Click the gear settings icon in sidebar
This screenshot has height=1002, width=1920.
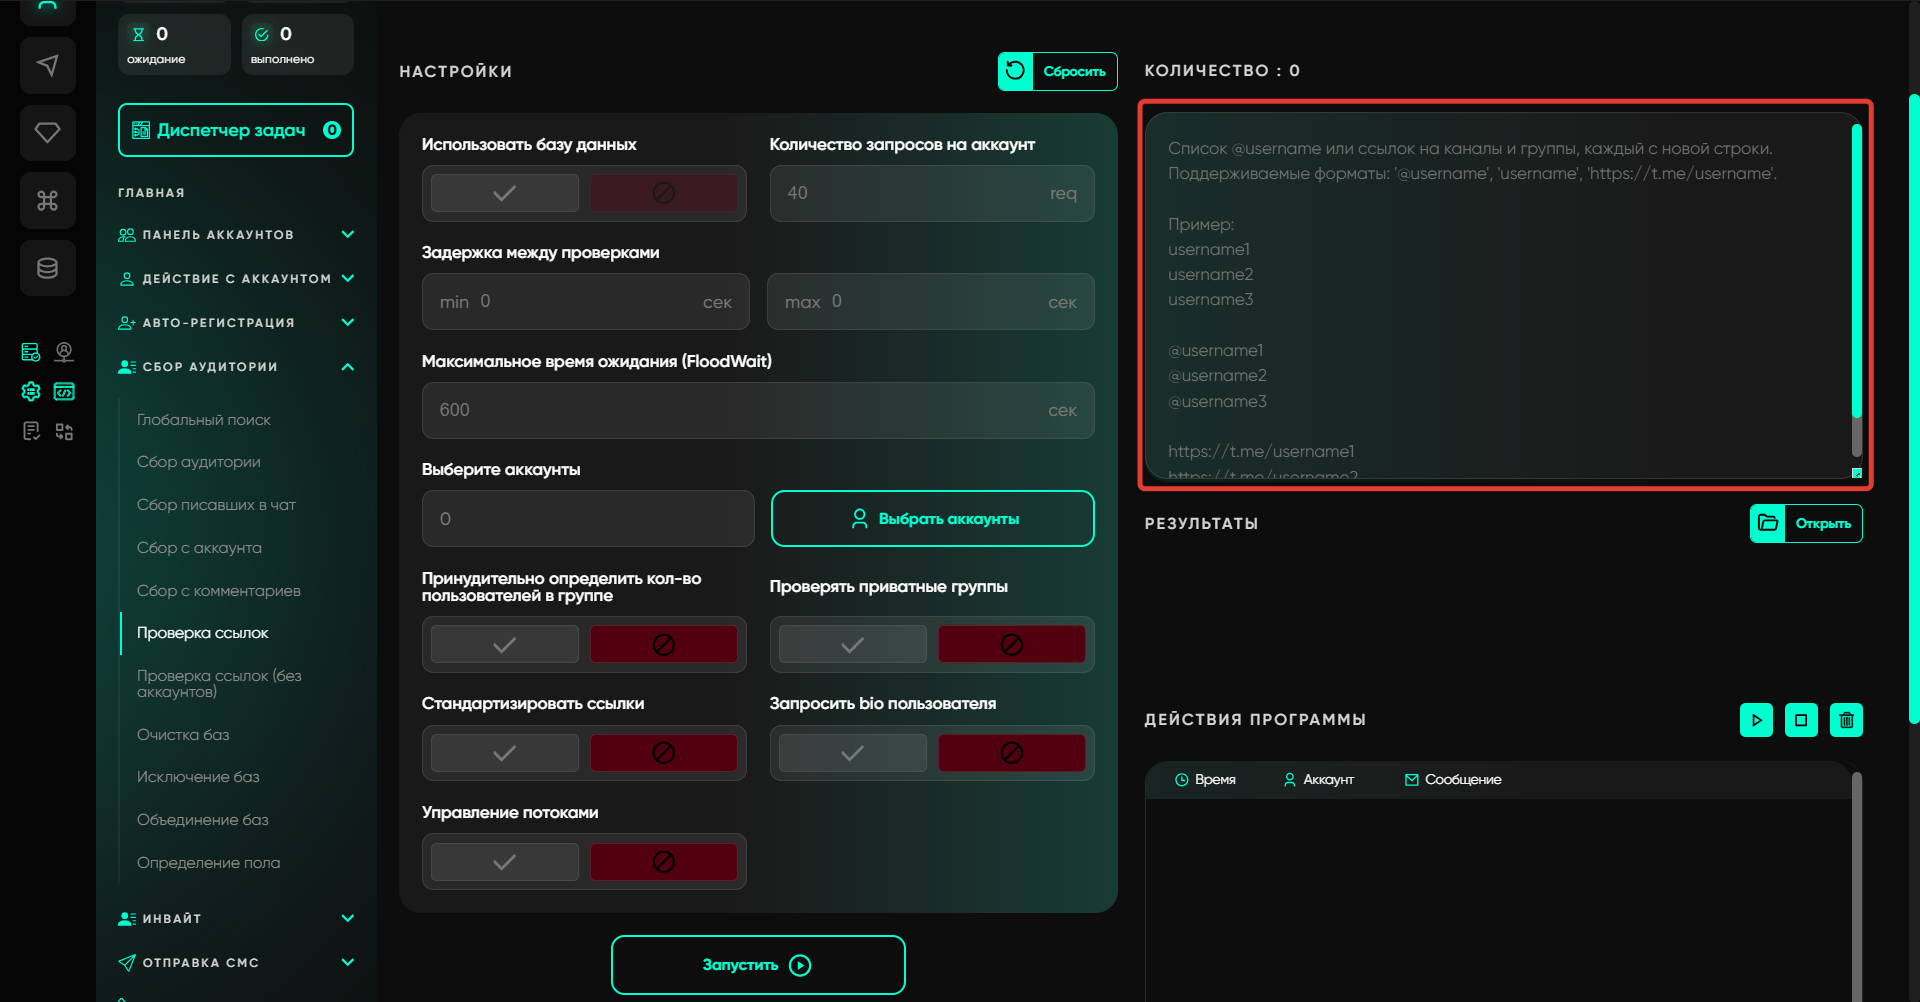pos(31,391)
